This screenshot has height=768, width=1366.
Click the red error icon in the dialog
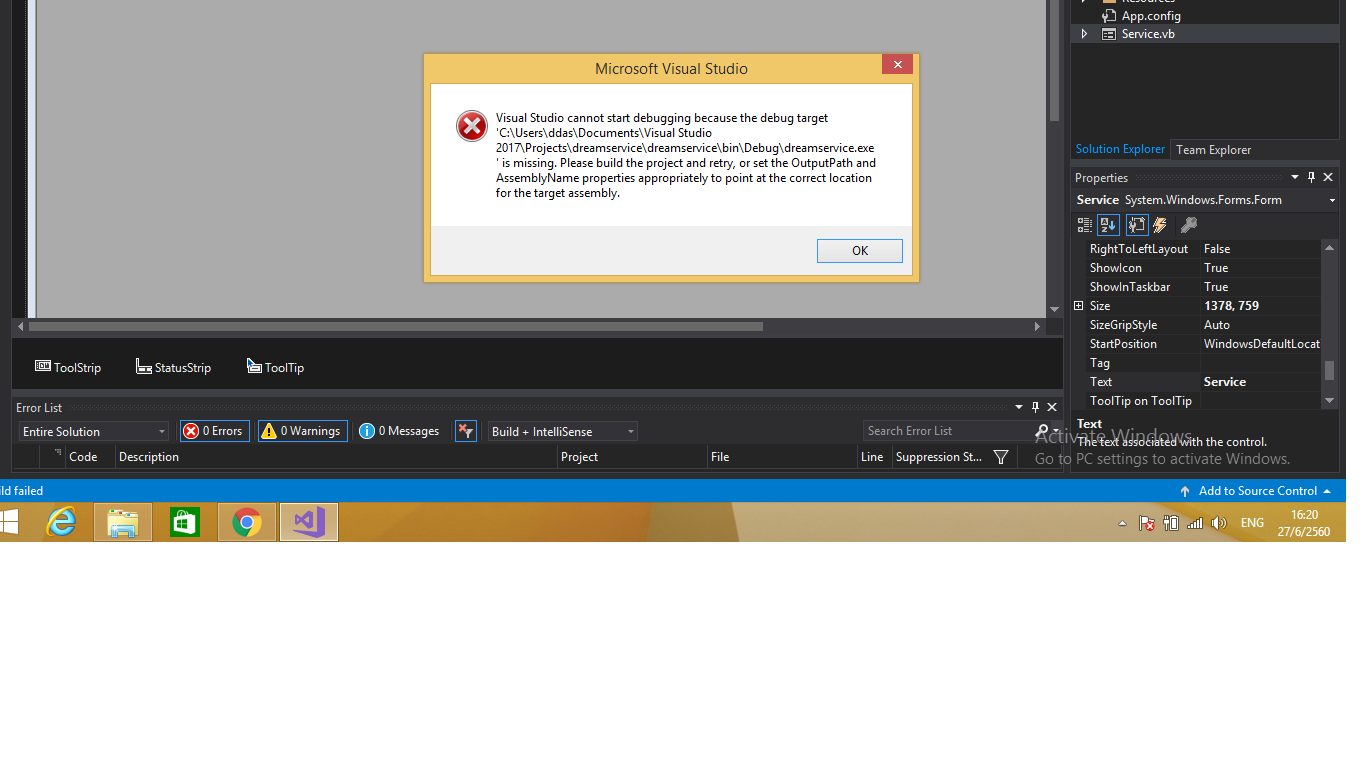coord(471,126)
